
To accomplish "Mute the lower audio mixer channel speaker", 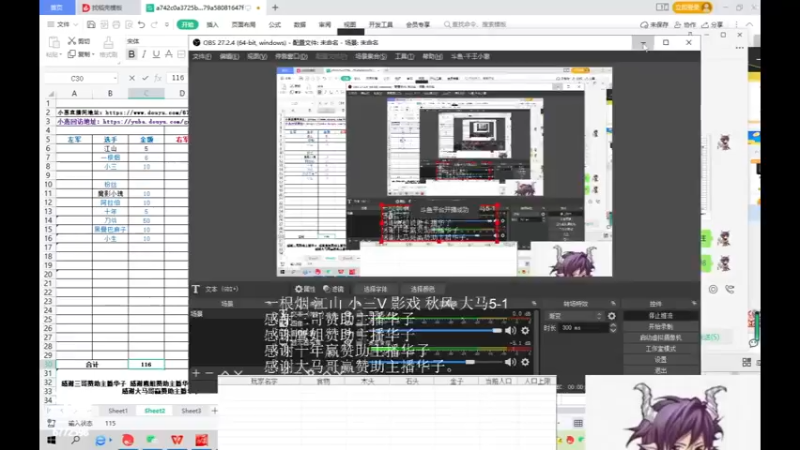I will click(x=510, y=362).
